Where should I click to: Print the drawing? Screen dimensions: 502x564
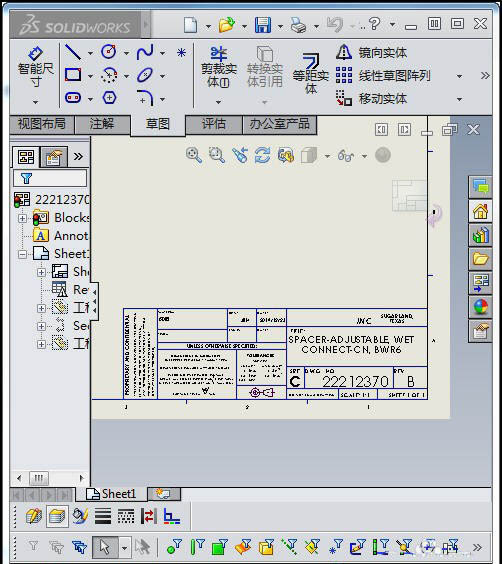click(x=298, y=25)
